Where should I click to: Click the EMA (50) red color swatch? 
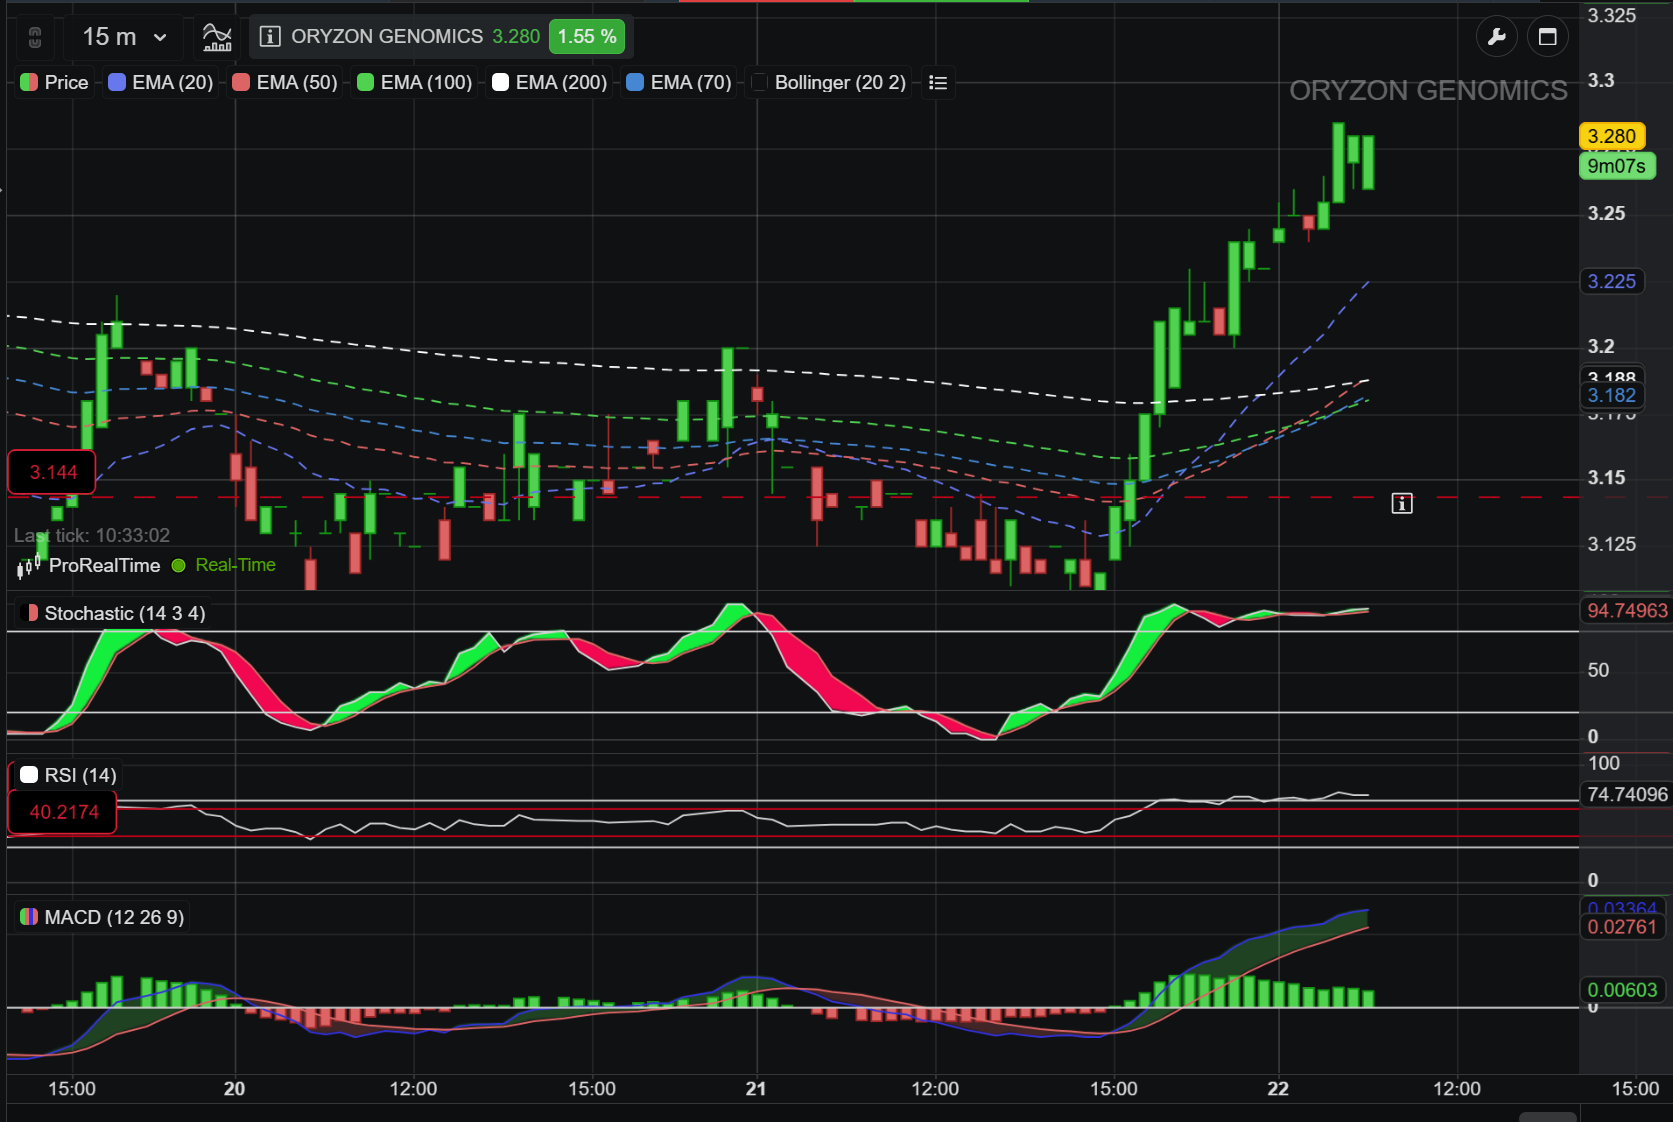[241, 82]
